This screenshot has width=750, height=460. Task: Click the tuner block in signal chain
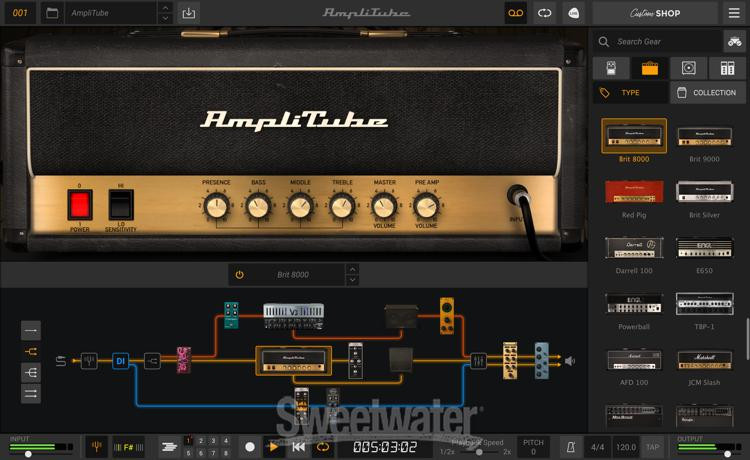point(89,361)
